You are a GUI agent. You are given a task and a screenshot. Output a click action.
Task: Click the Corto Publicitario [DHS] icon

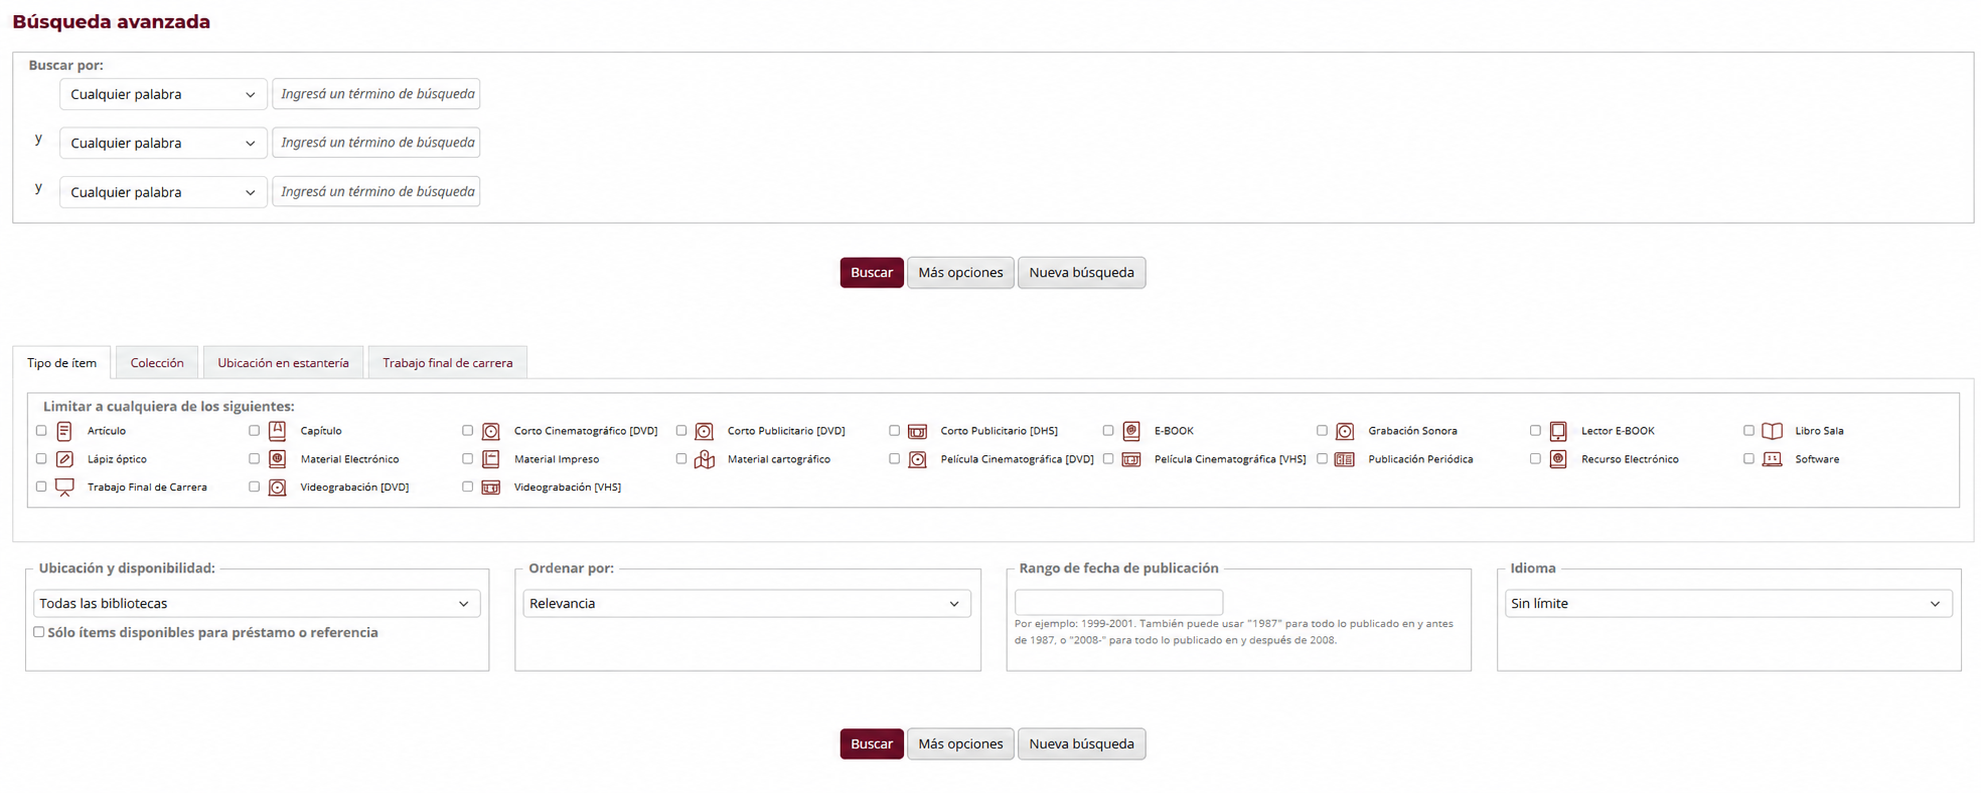[917, 431]
